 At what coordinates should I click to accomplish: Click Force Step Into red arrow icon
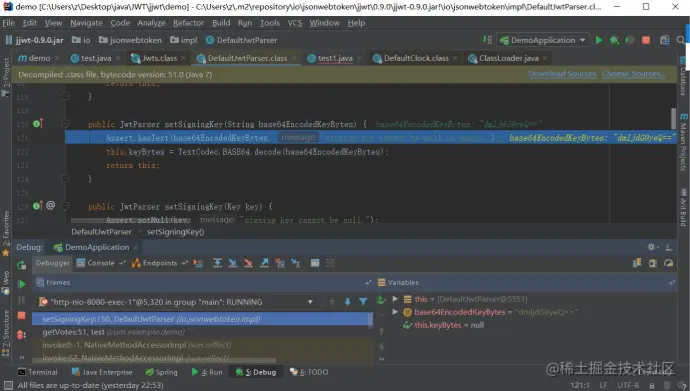248,263
